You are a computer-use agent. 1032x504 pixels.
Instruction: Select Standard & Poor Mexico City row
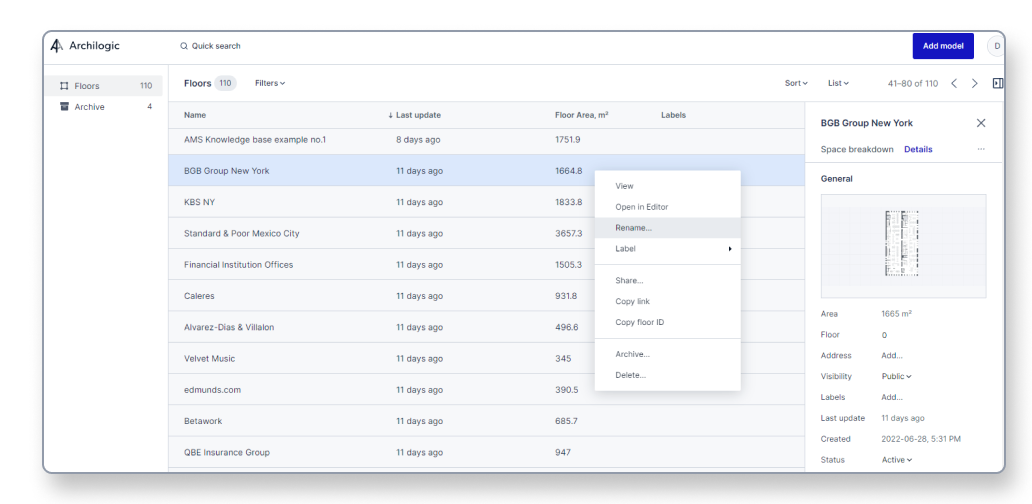pos(486,234)
